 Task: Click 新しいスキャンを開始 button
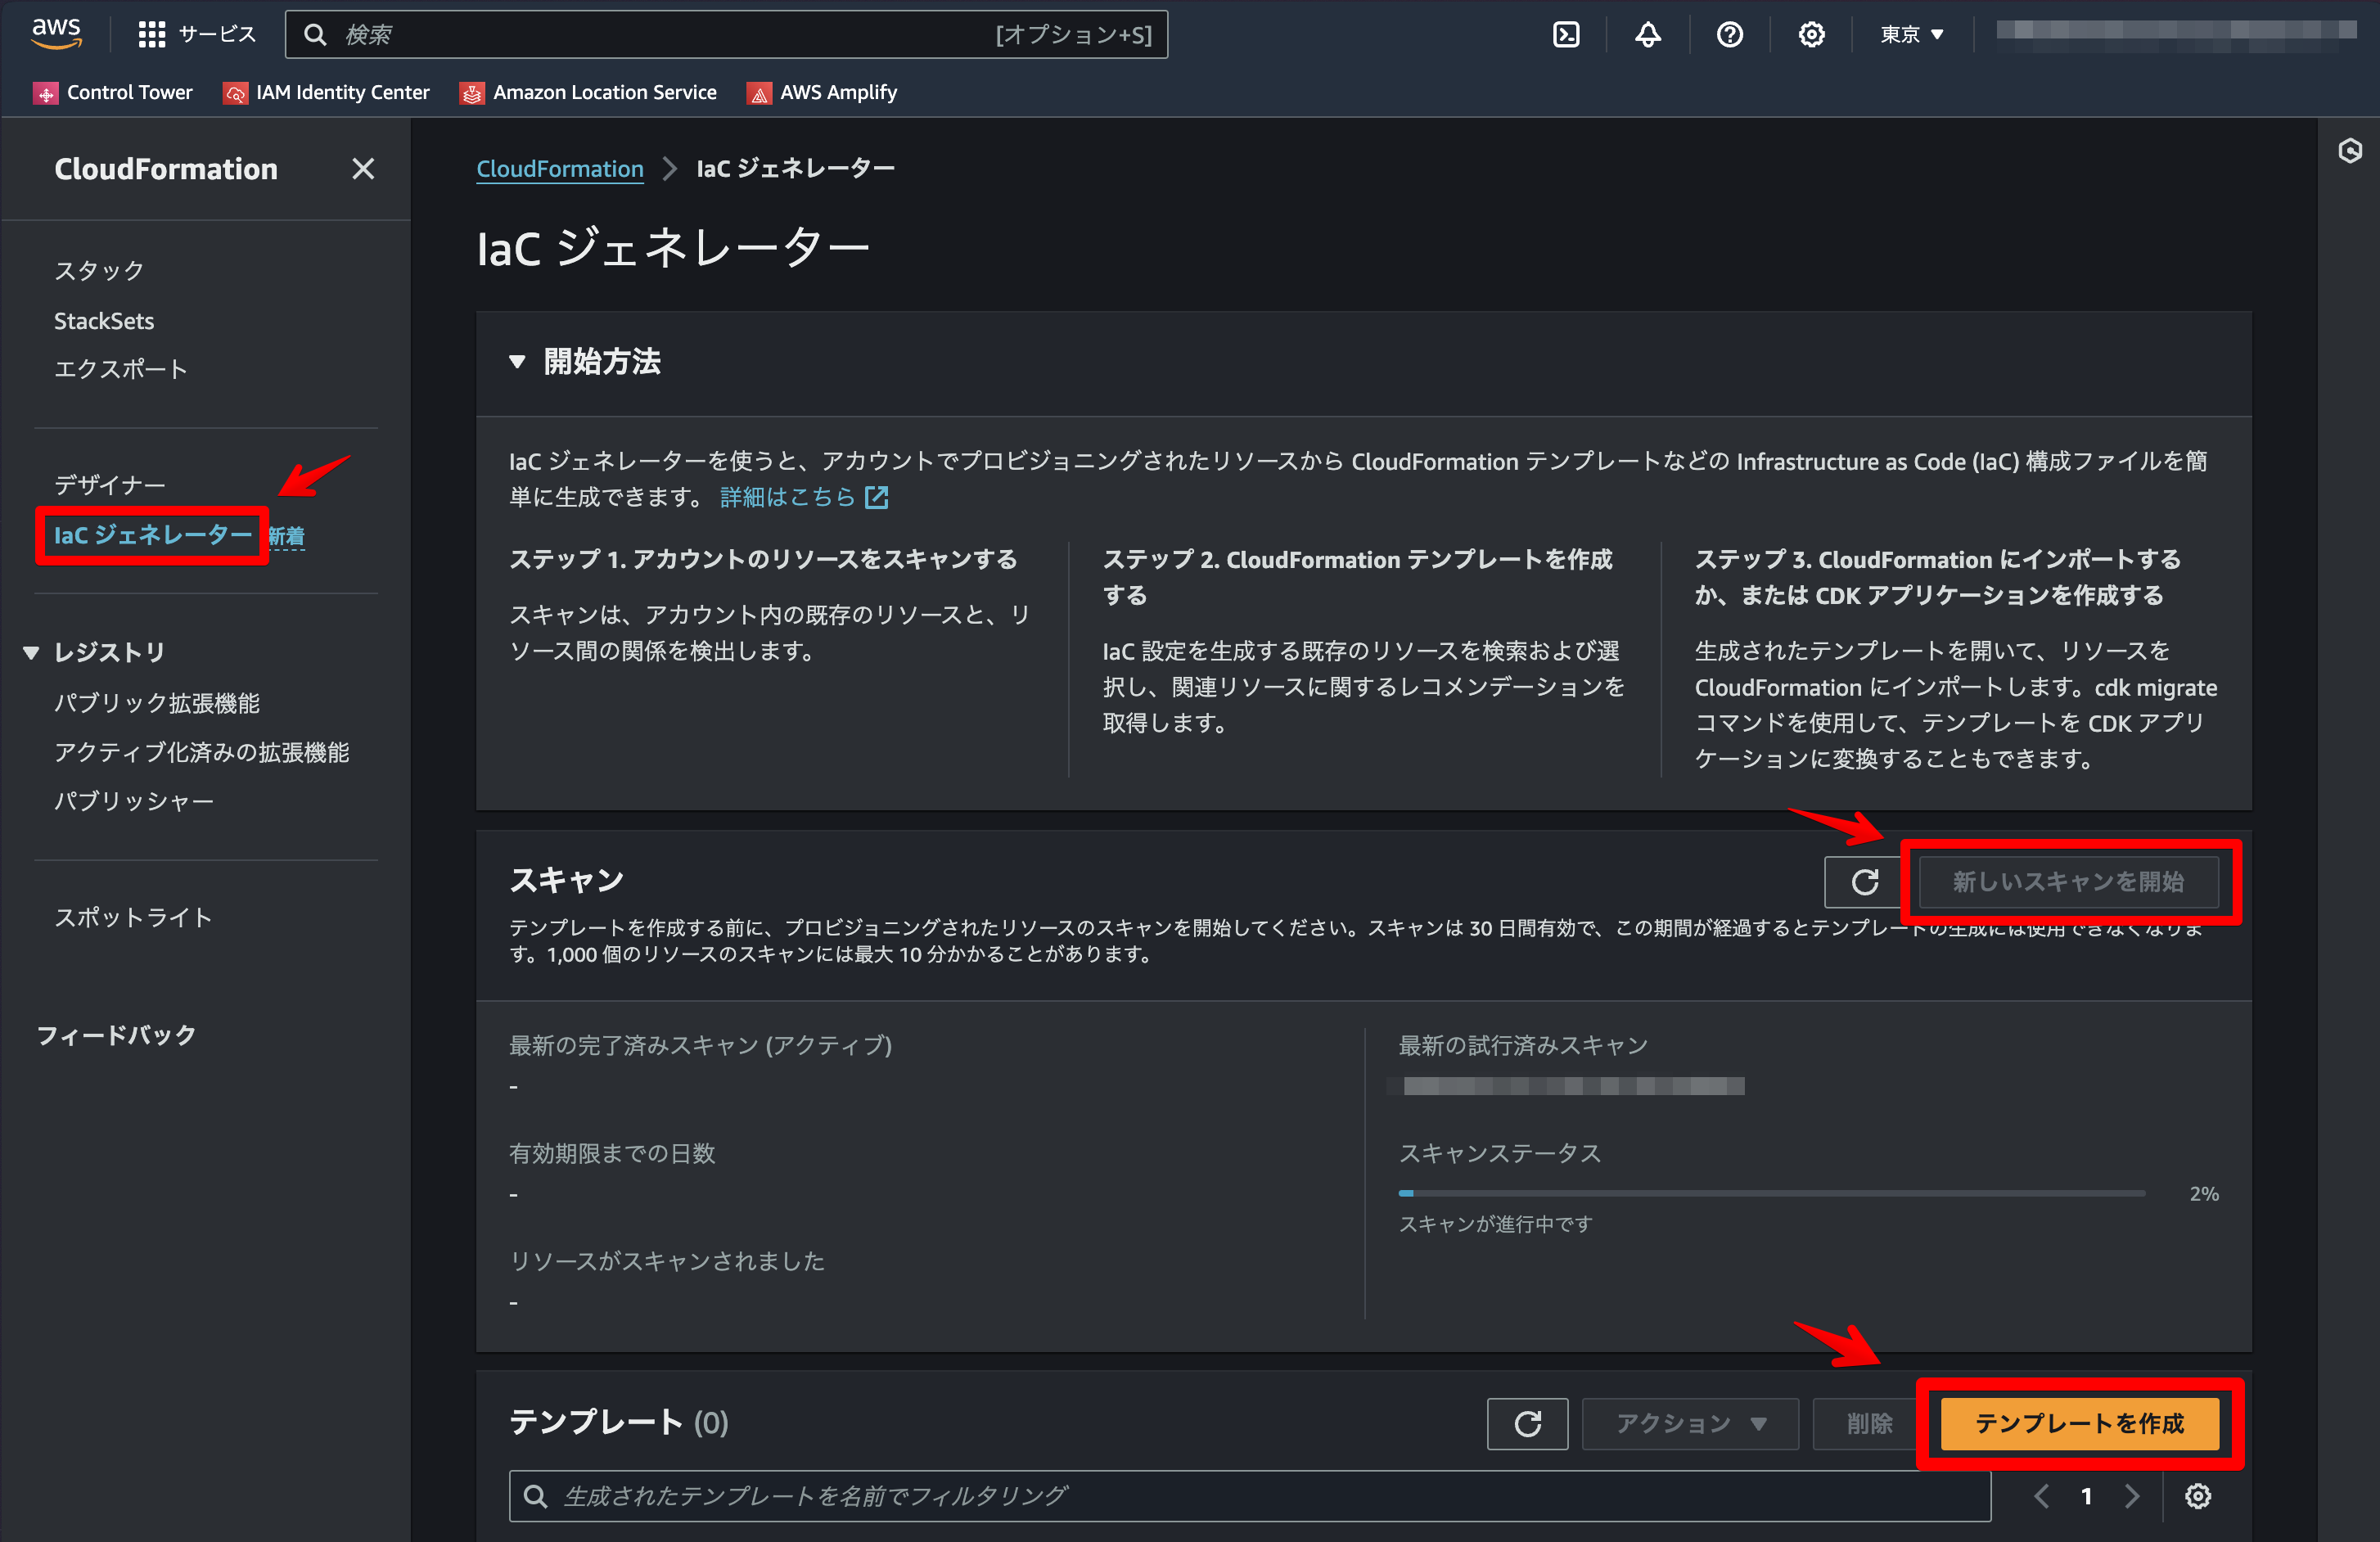pyautogui.click(x=2068, y=882)
